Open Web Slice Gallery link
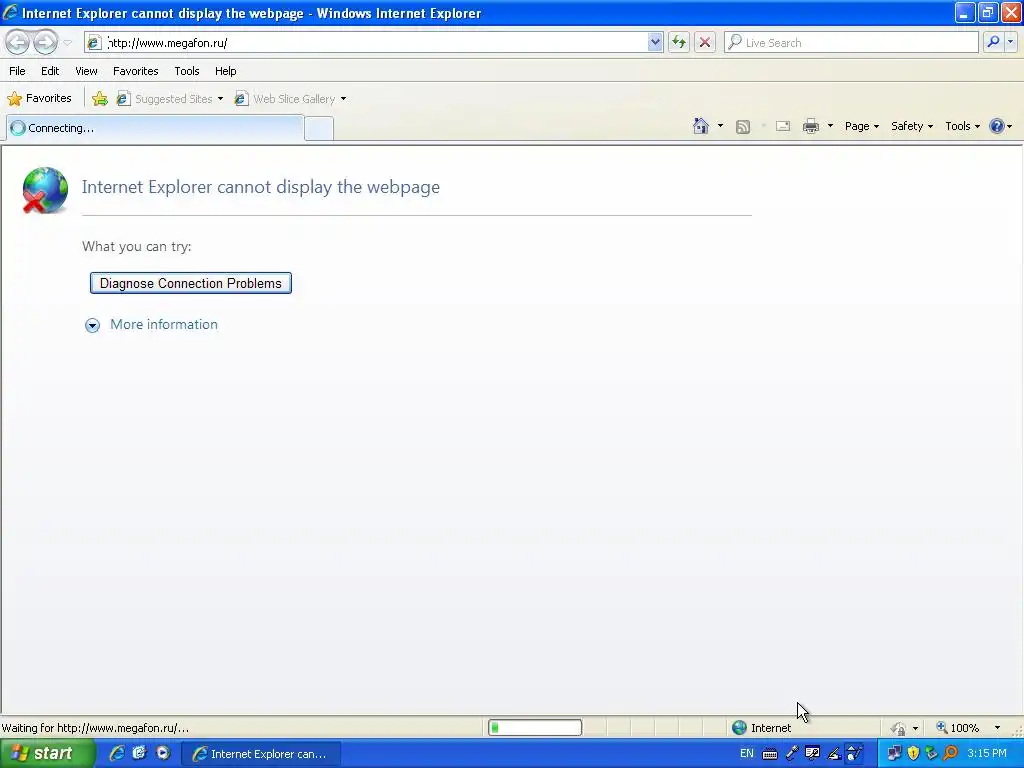Viewport: 1024px width, 768px height. click(285, 99)
